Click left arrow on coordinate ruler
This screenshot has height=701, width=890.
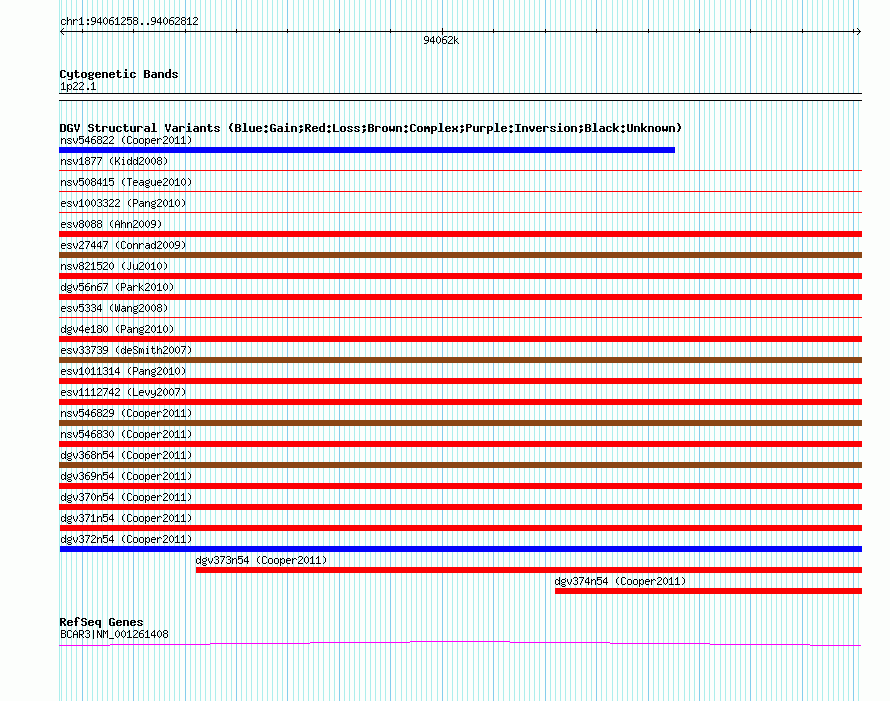[x=62, y=32]
